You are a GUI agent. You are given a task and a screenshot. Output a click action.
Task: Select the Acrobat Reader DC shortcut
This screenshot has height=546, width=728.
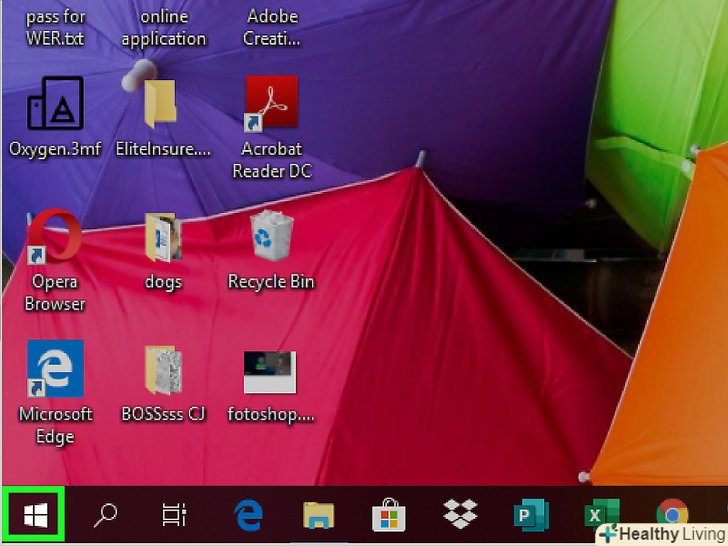point(271,104)
